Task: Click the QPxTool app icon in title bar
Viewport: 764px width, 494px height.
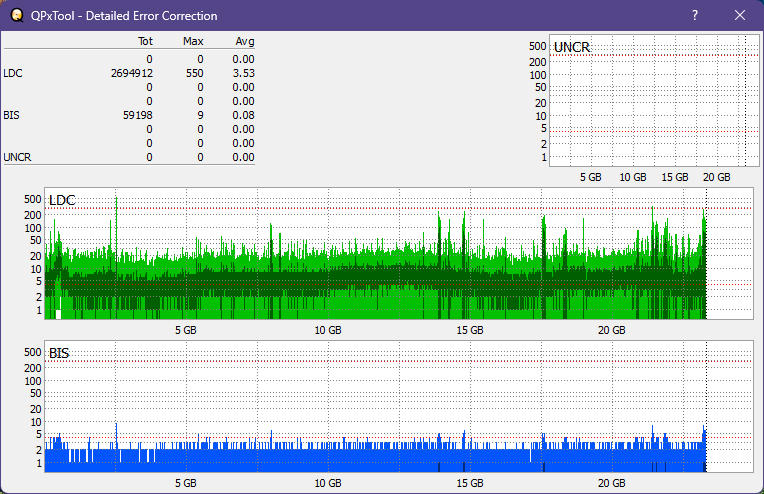Action: 17,15
